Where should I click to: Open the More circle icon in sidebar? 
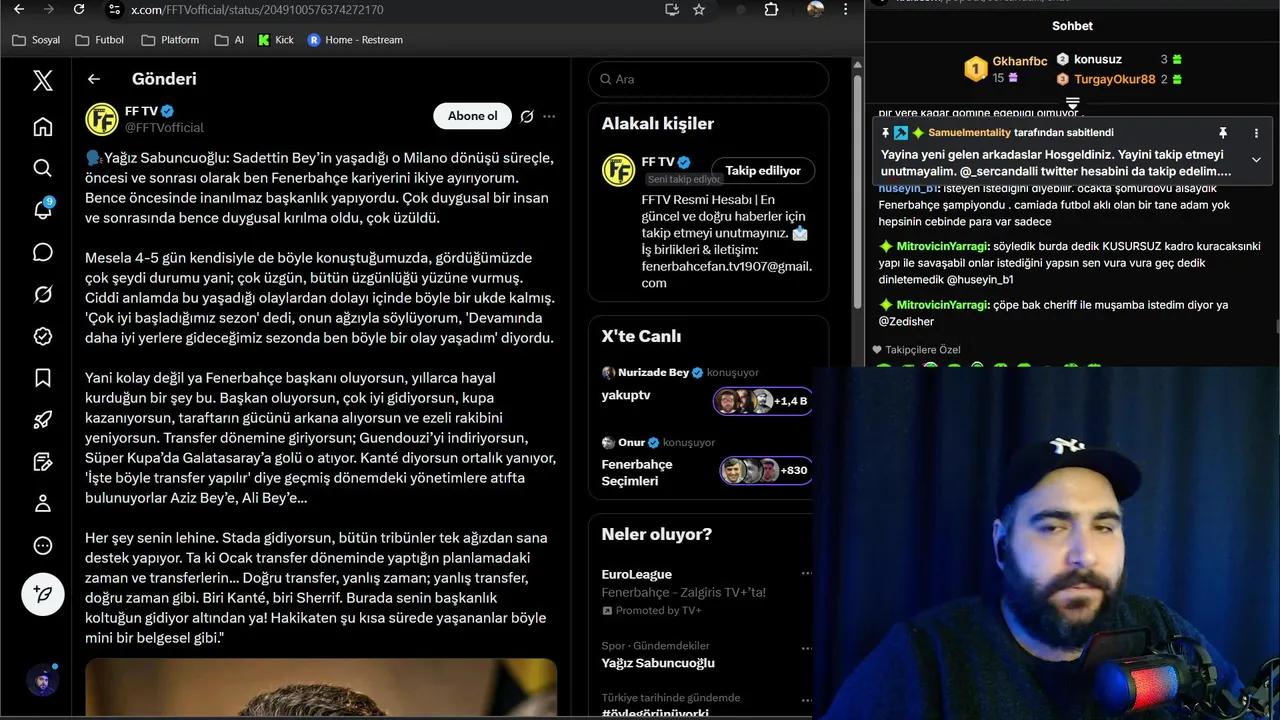click(x=42, y=546)
